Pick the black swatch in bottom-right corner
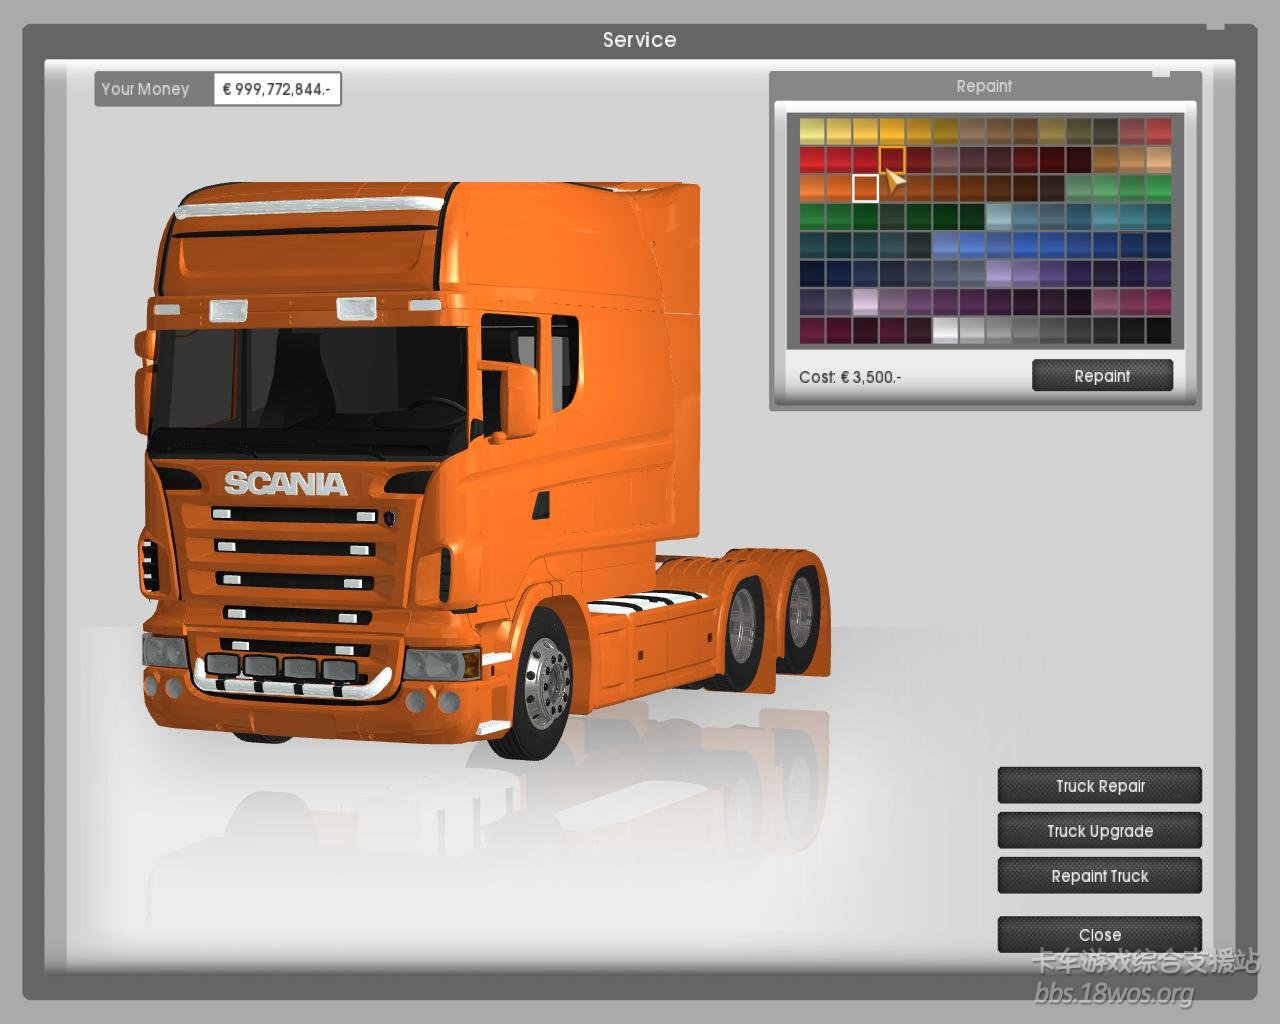Viewport: 1280px width, 1024px height. pos(1158,330)
